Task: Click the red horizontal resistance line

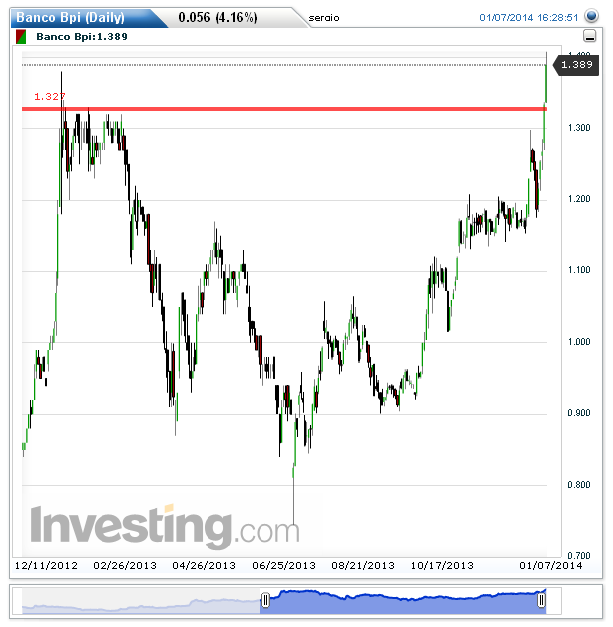Action: point(284,109)
